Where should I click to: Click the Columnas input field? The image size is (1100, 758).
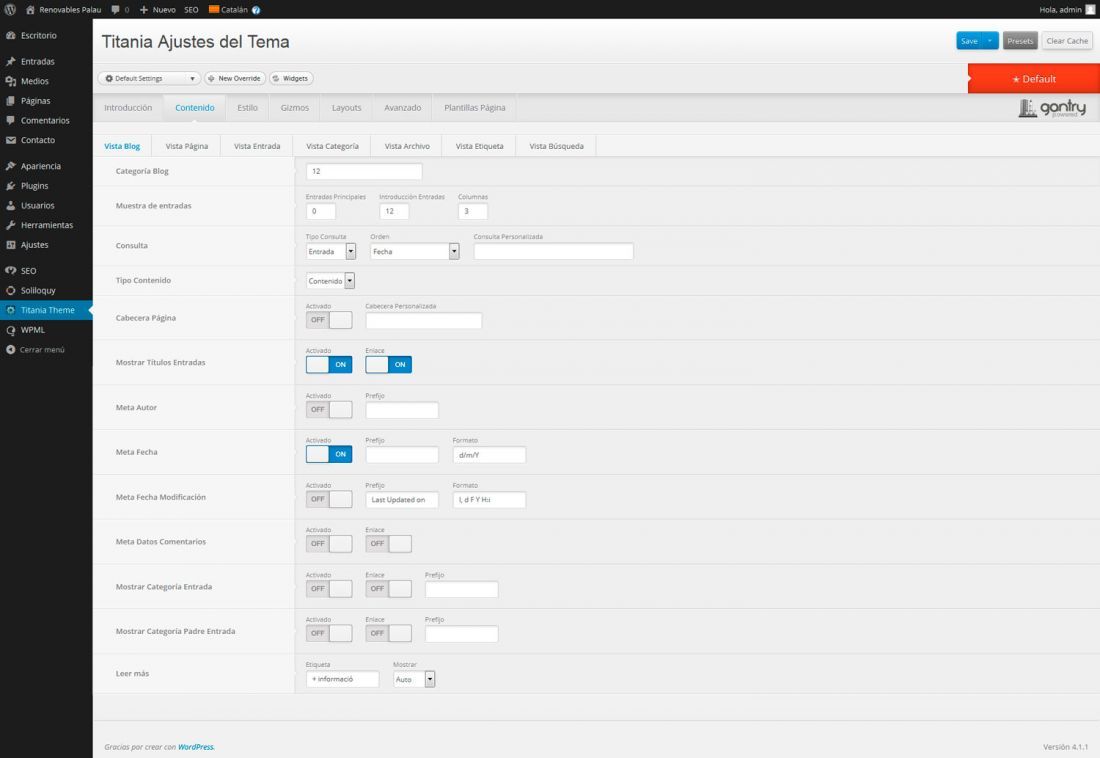coord(473,211)
